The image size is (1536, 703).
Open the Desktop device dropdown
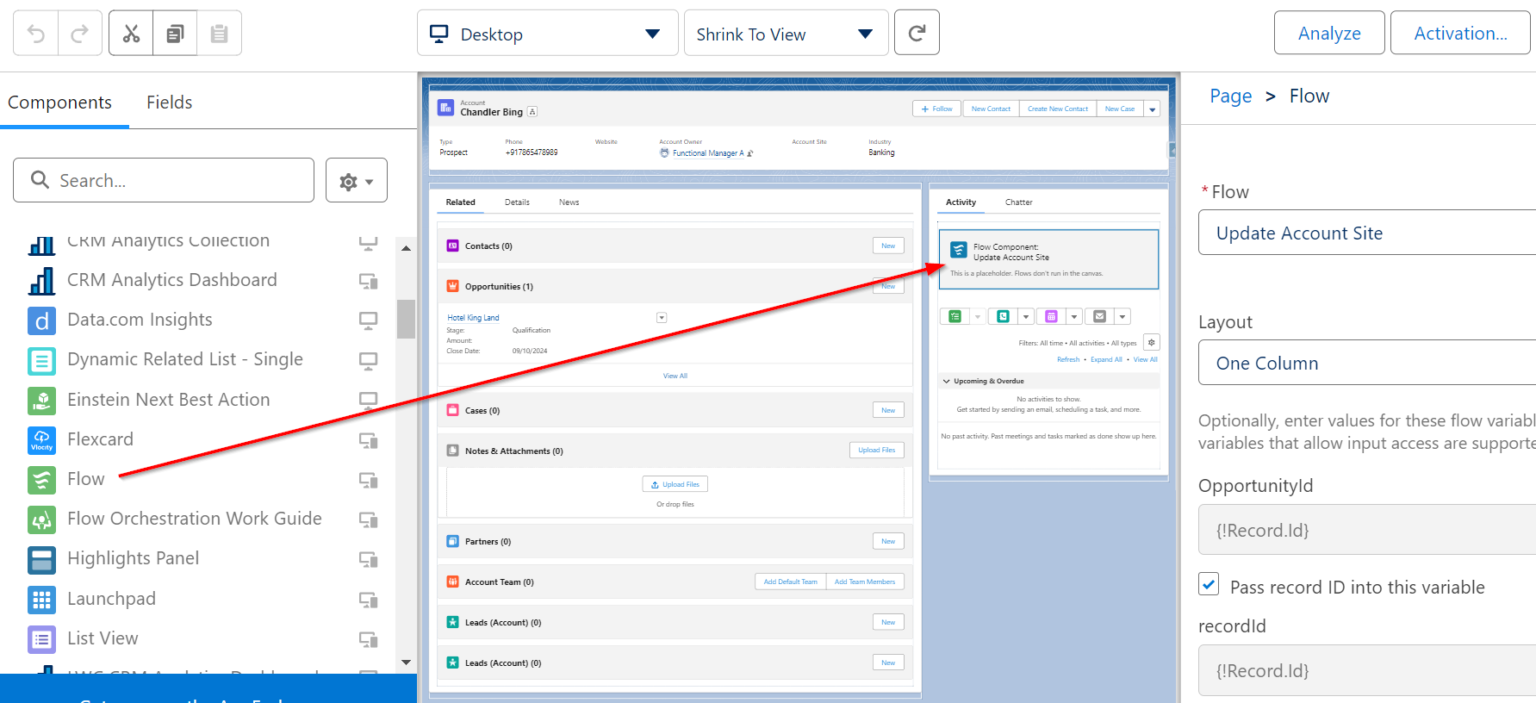(546, 34)
